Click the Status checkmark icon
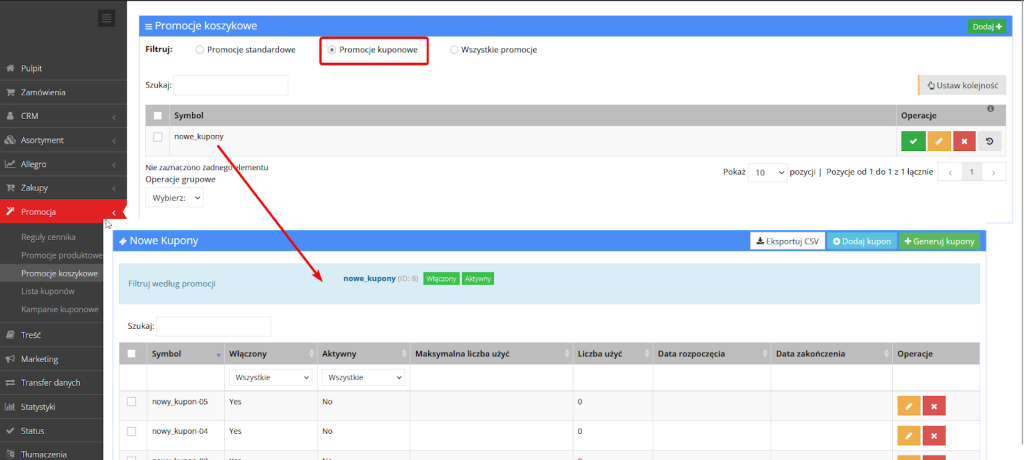1024x460 pixels. pos(10,431)
